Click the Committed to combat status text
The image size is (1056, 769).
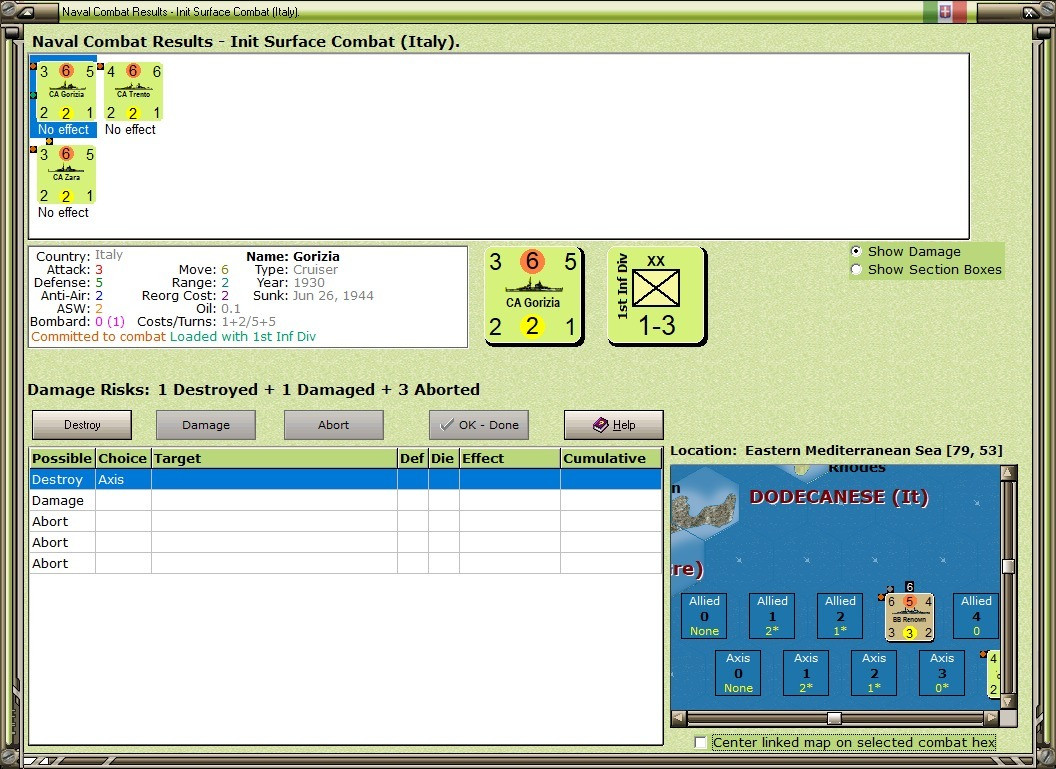tap(98, 337)
